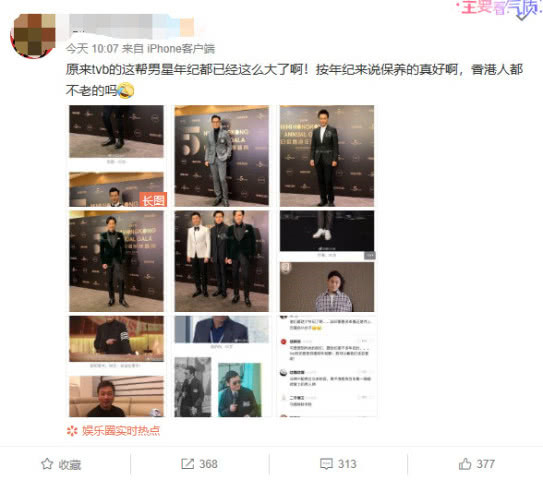
Task: Click the 313 comment count
Action: coord(347,464)
